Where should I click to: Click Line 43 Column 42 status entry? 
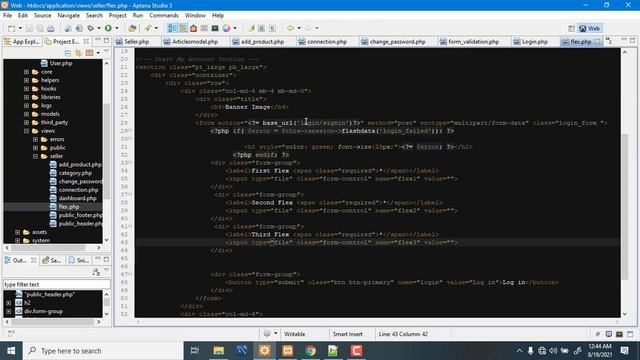coord(403,334)
